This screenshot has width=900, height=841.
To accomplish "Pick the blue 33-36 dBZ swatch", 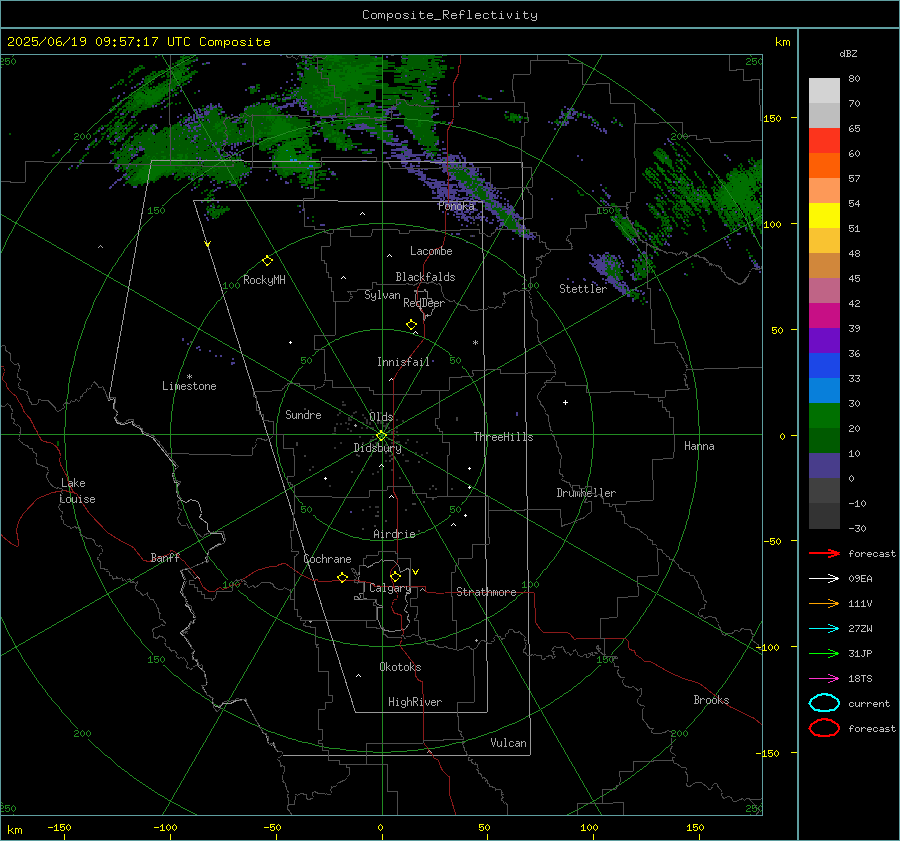I will [824, 365].
